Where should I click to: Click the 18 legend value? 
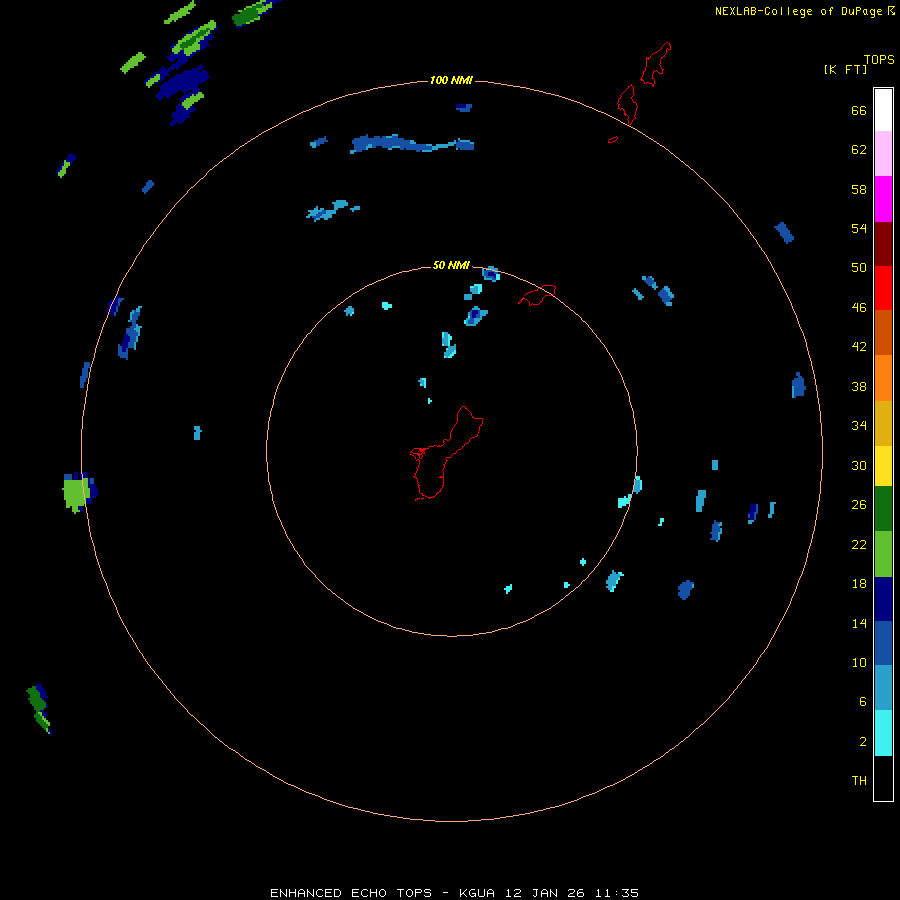coord(859,584)
